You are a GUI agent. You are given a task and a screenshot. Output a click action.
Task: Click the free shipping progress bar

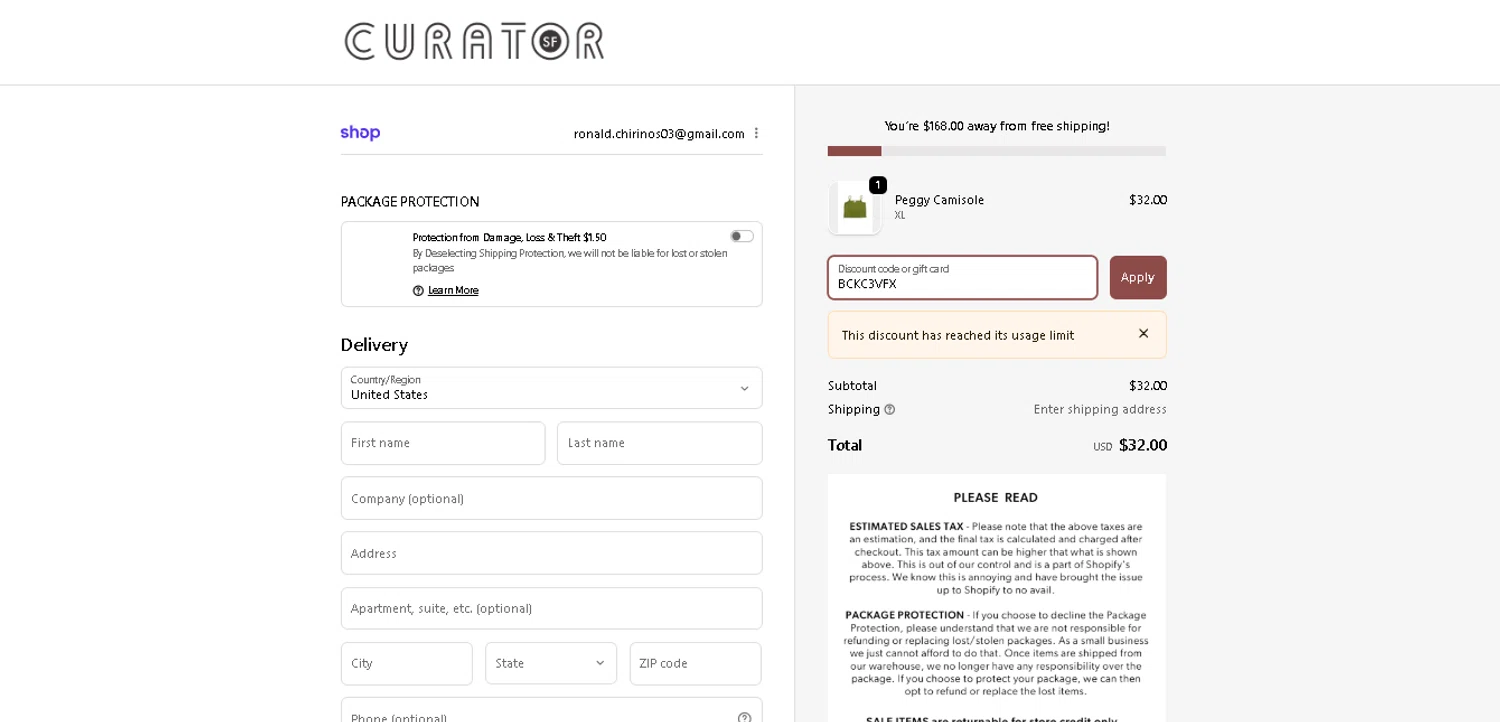click(997, 151)
